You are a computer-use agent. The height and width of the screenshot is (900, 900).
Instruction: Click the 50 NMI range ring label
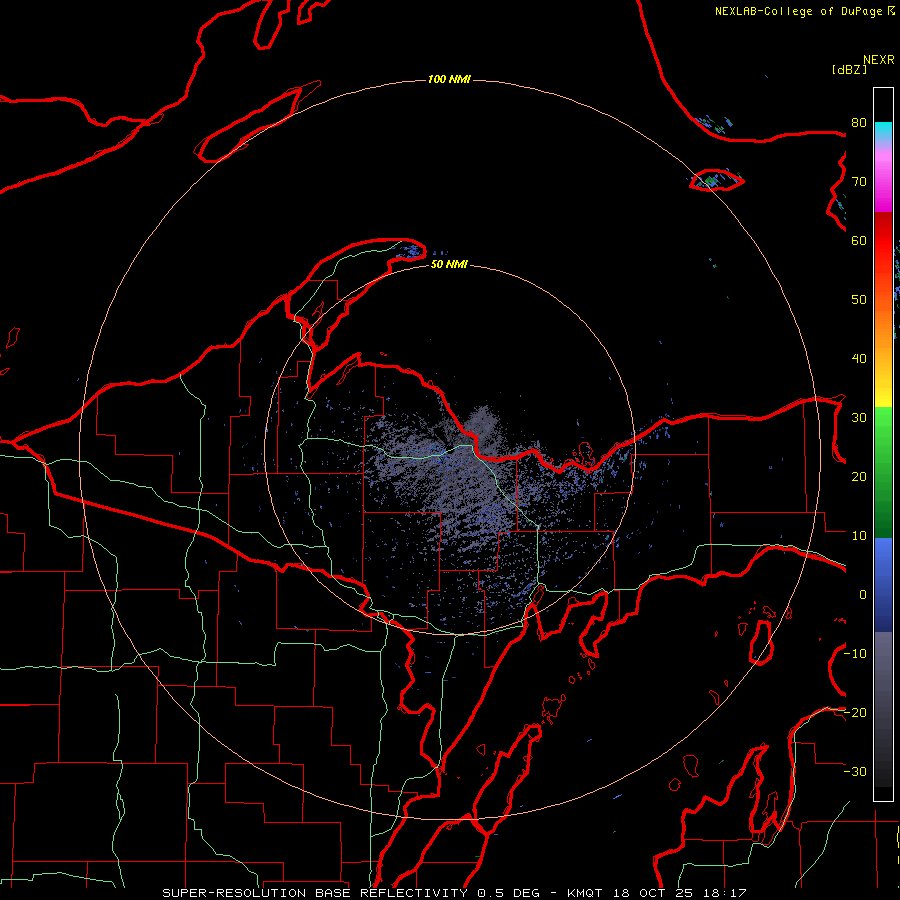(449, 265)
